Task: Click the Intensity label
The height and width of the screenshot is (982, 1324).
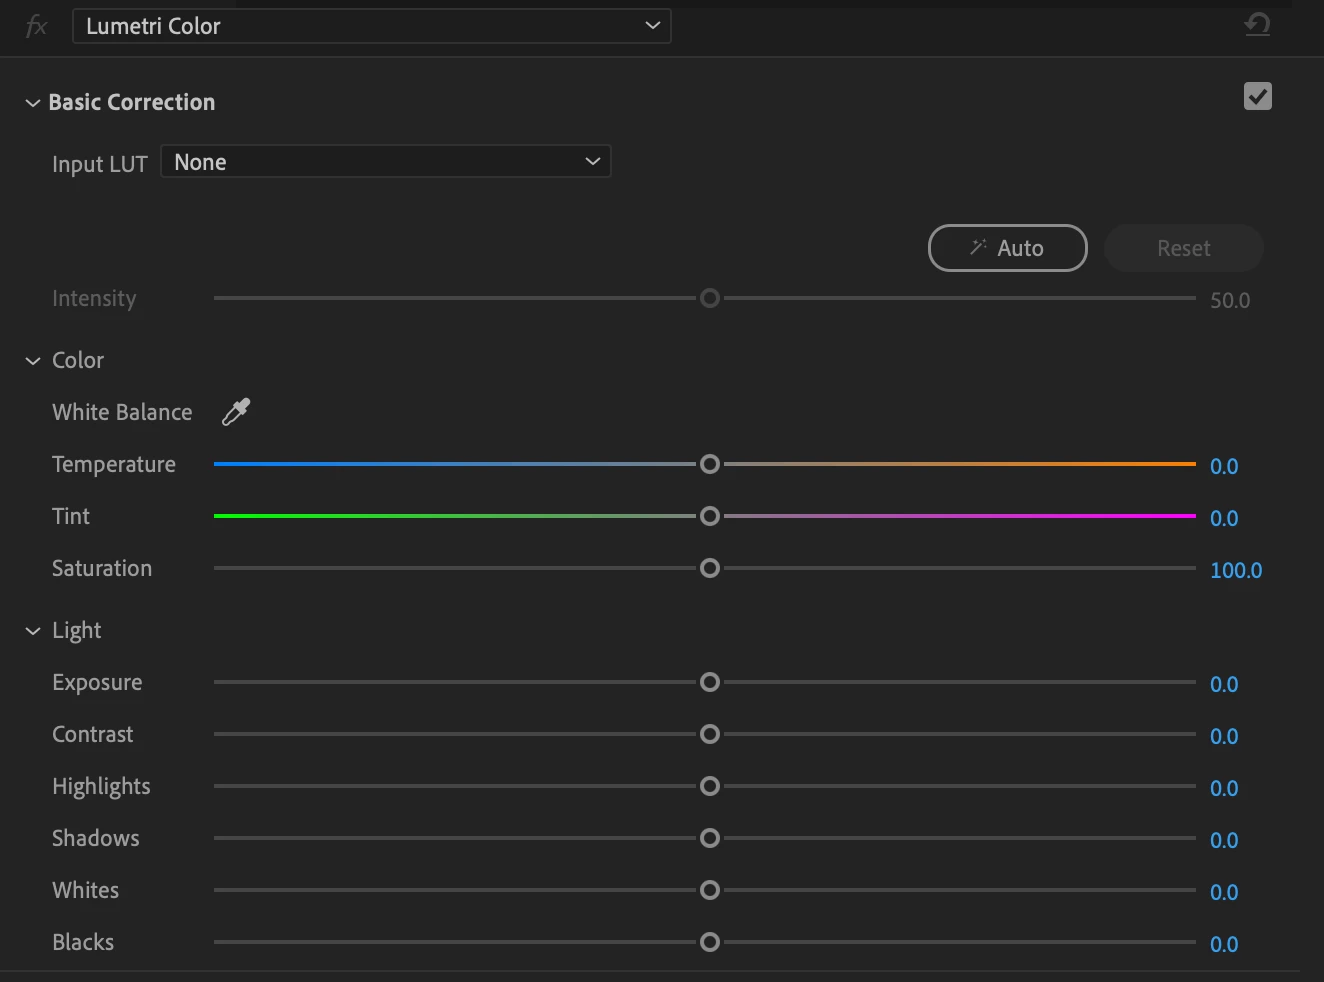Action: (94, 299)
